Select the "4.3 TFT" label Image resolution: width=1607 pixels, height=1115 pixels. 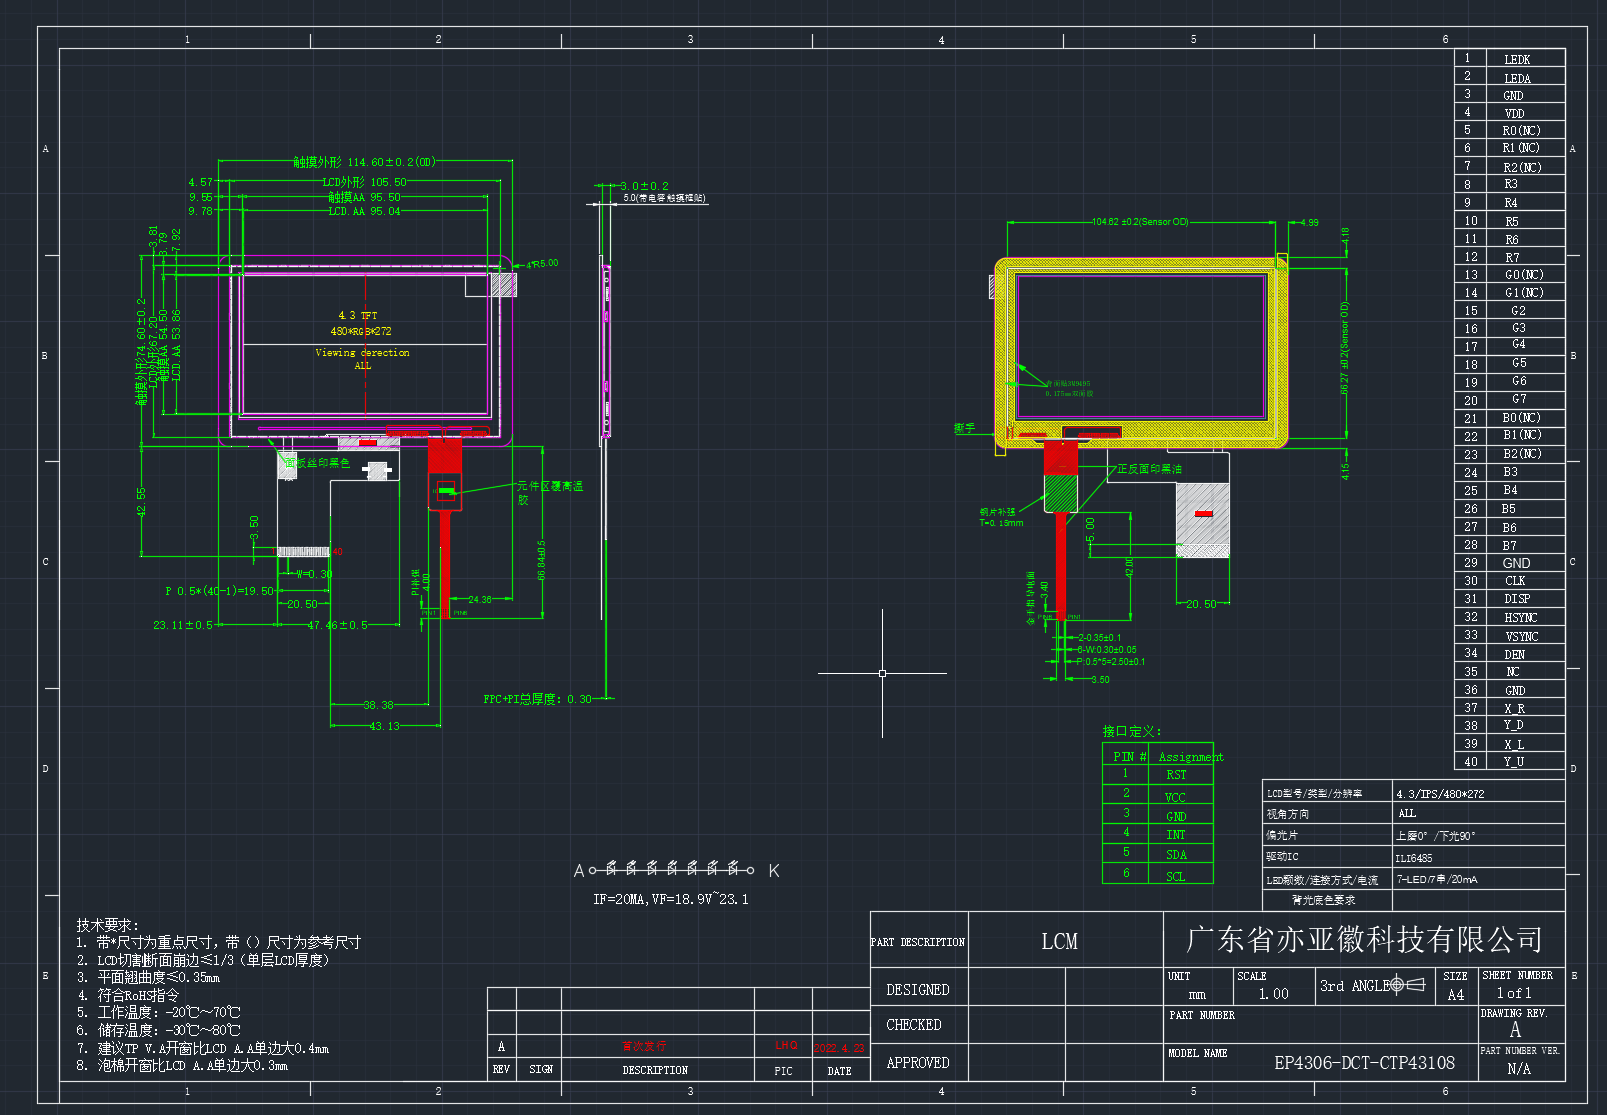(x=358, y=315)
